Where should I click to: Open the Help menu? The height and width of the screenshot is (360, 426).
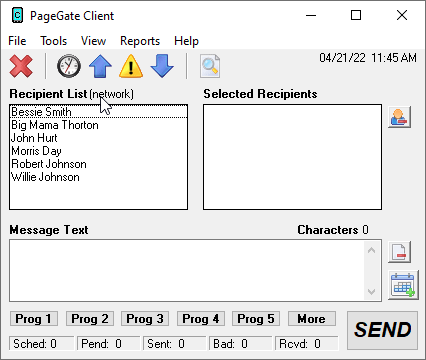pos(186,41)
